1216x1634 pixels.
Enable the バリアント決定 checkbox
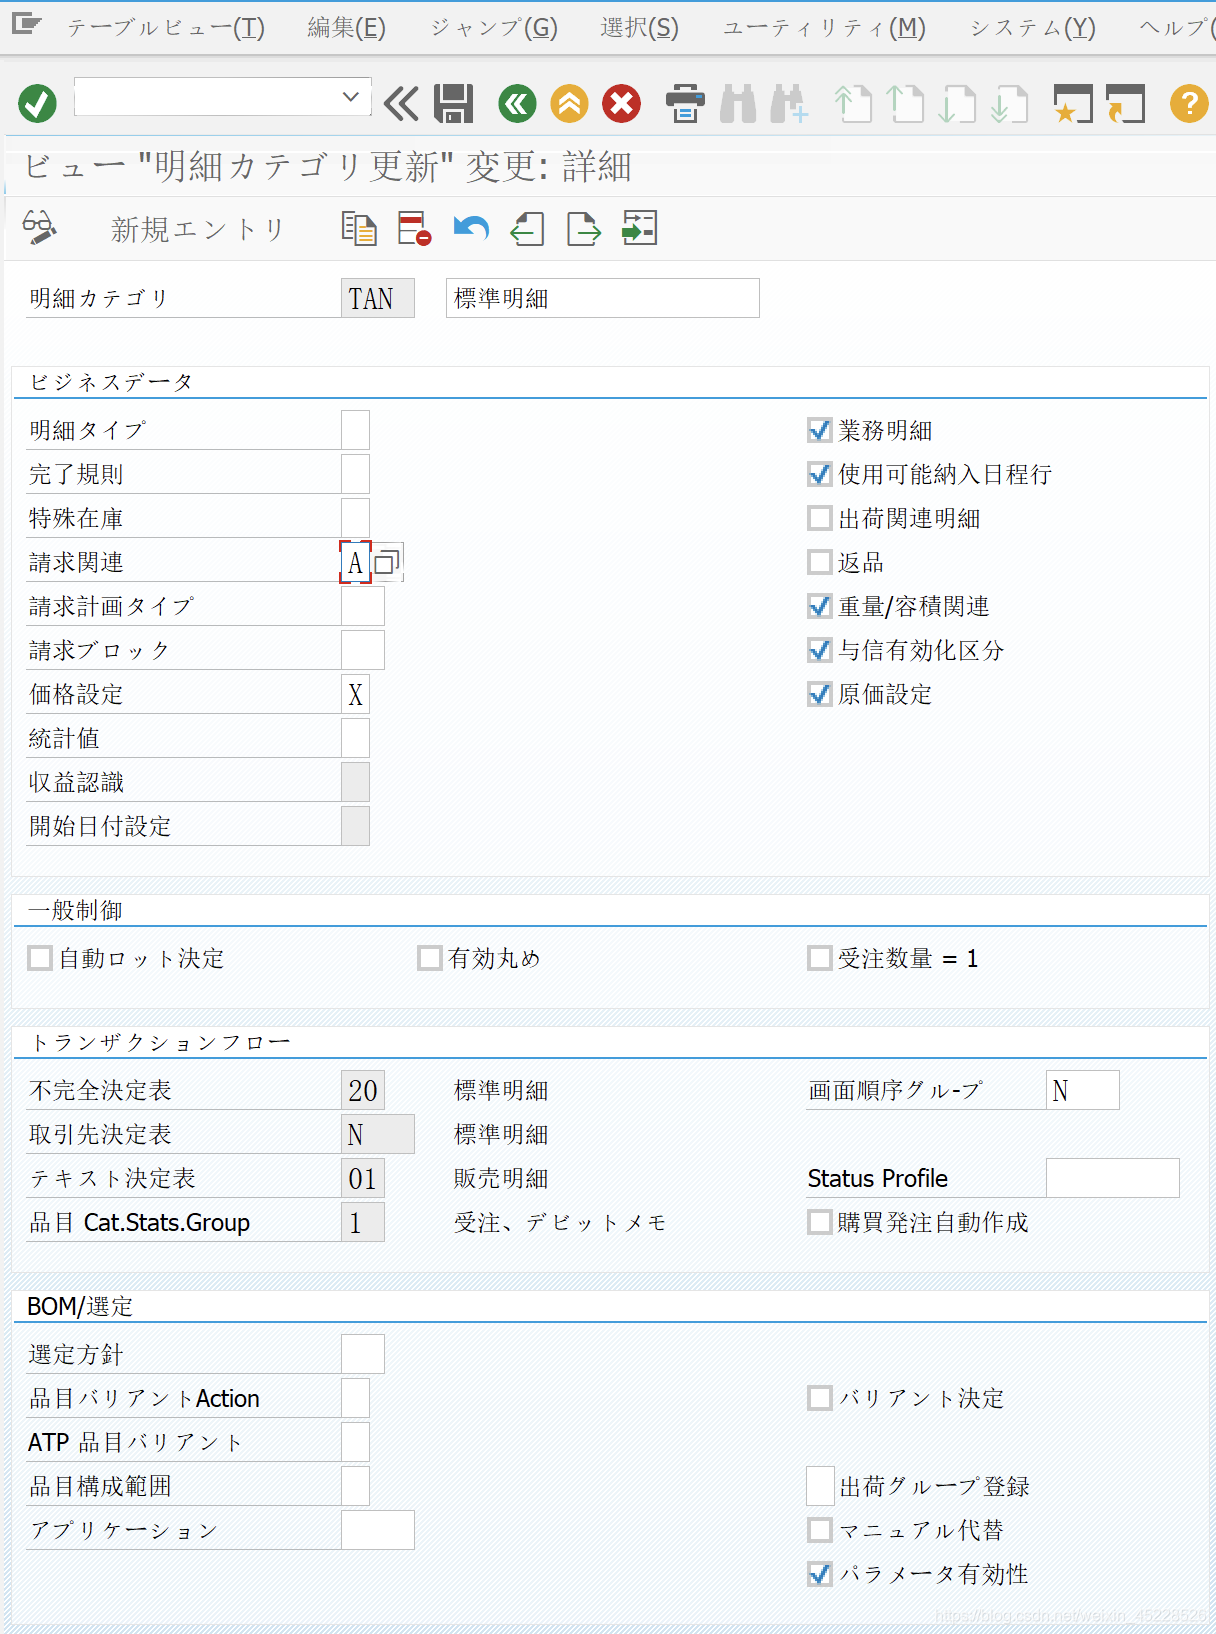[x=819, y=1398]
